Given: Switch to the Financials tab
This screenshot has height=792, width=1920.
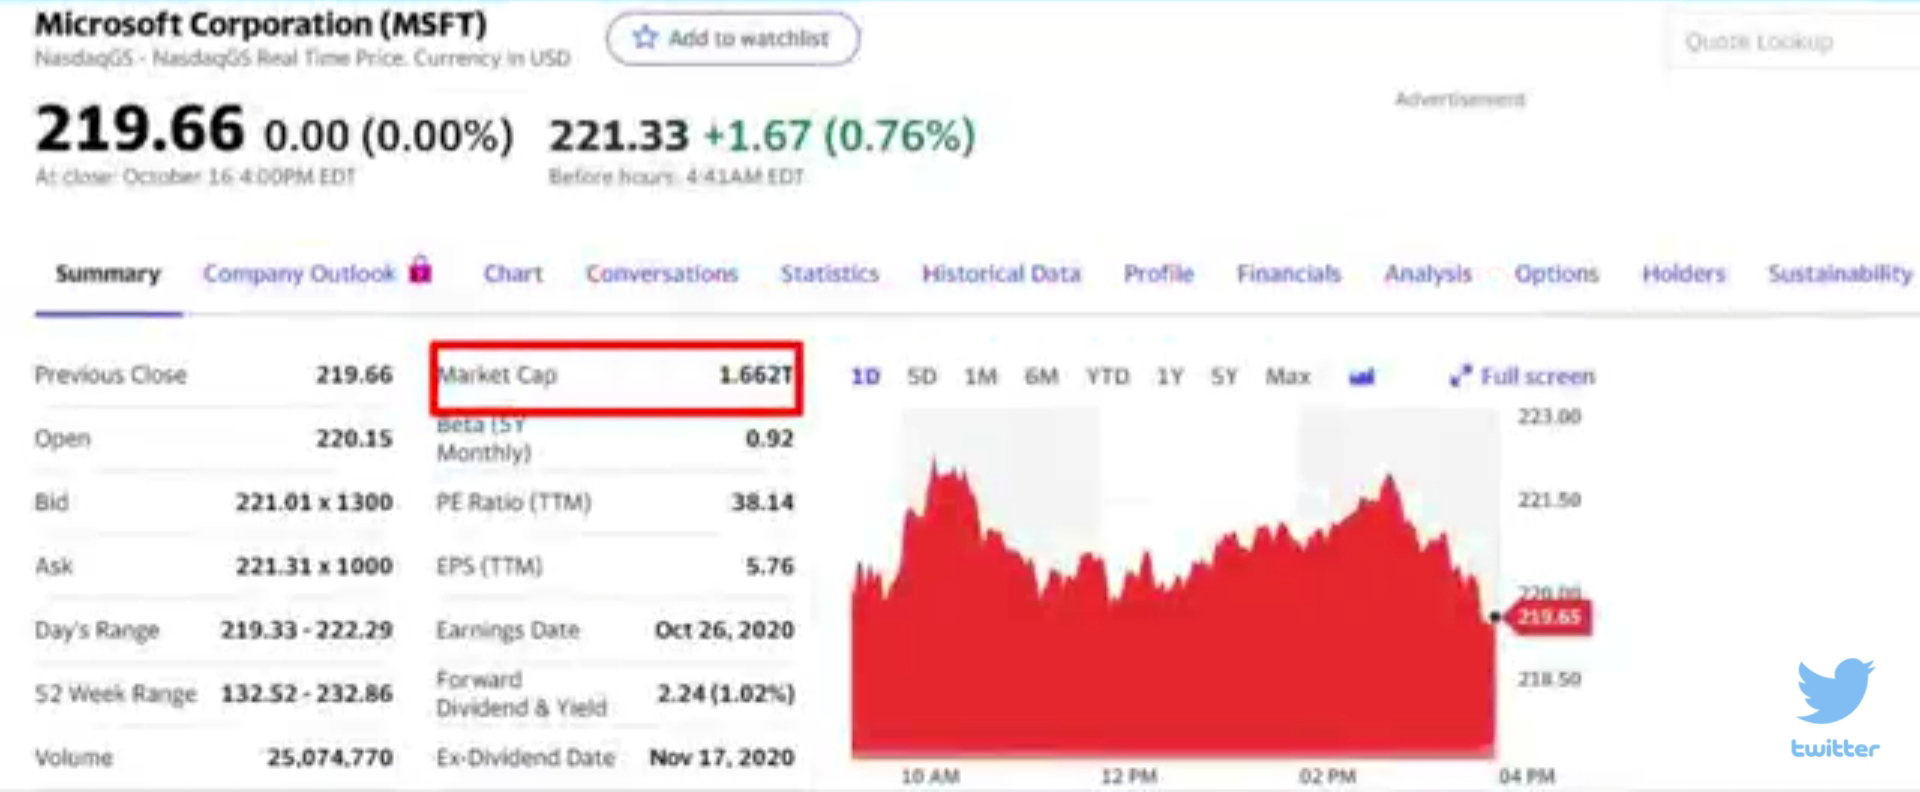Looking at the screenshot, I should point(1289,274).
